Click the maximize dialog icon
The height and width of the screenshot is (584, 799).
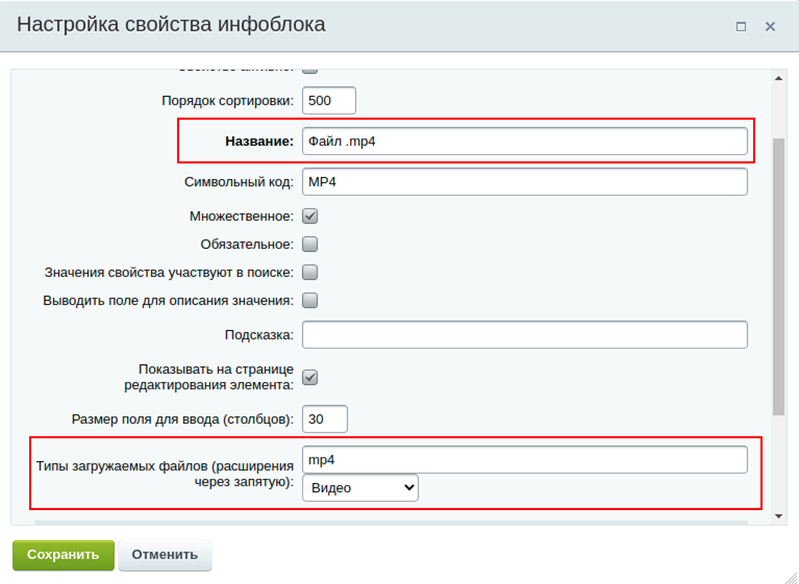point(741,27)
